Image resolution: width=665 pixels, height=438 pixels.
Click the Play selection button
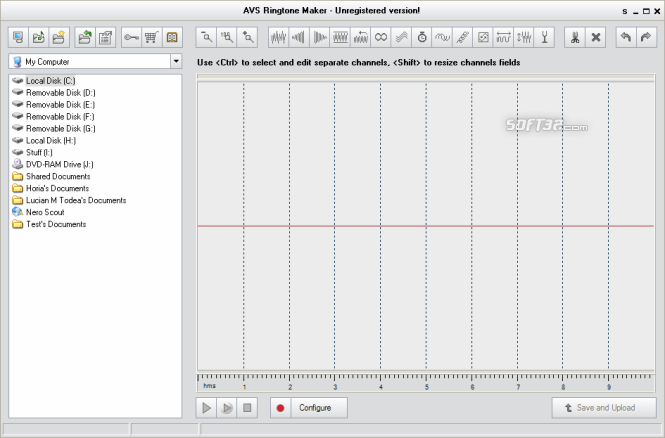[227, 408]
